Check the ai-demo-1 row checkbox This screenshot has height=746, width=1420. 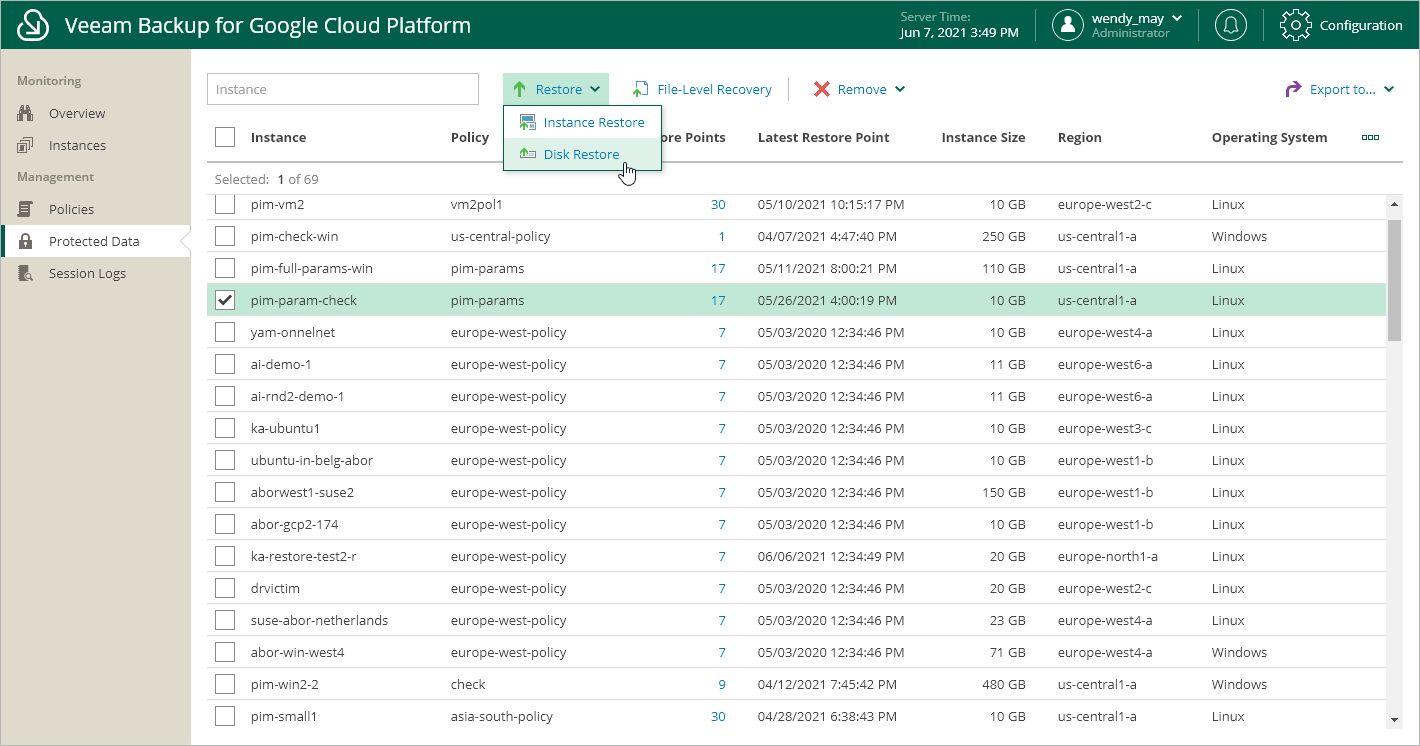tap(225, 364)
